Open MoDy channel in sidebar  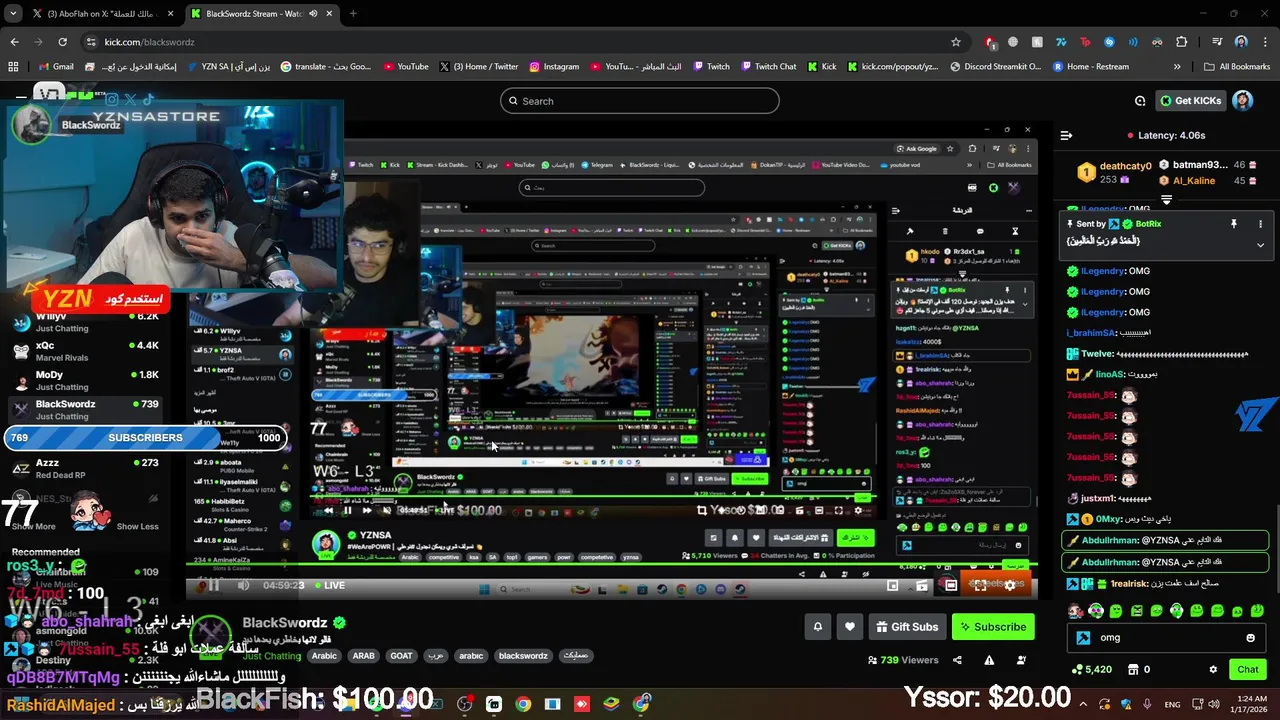84,380
